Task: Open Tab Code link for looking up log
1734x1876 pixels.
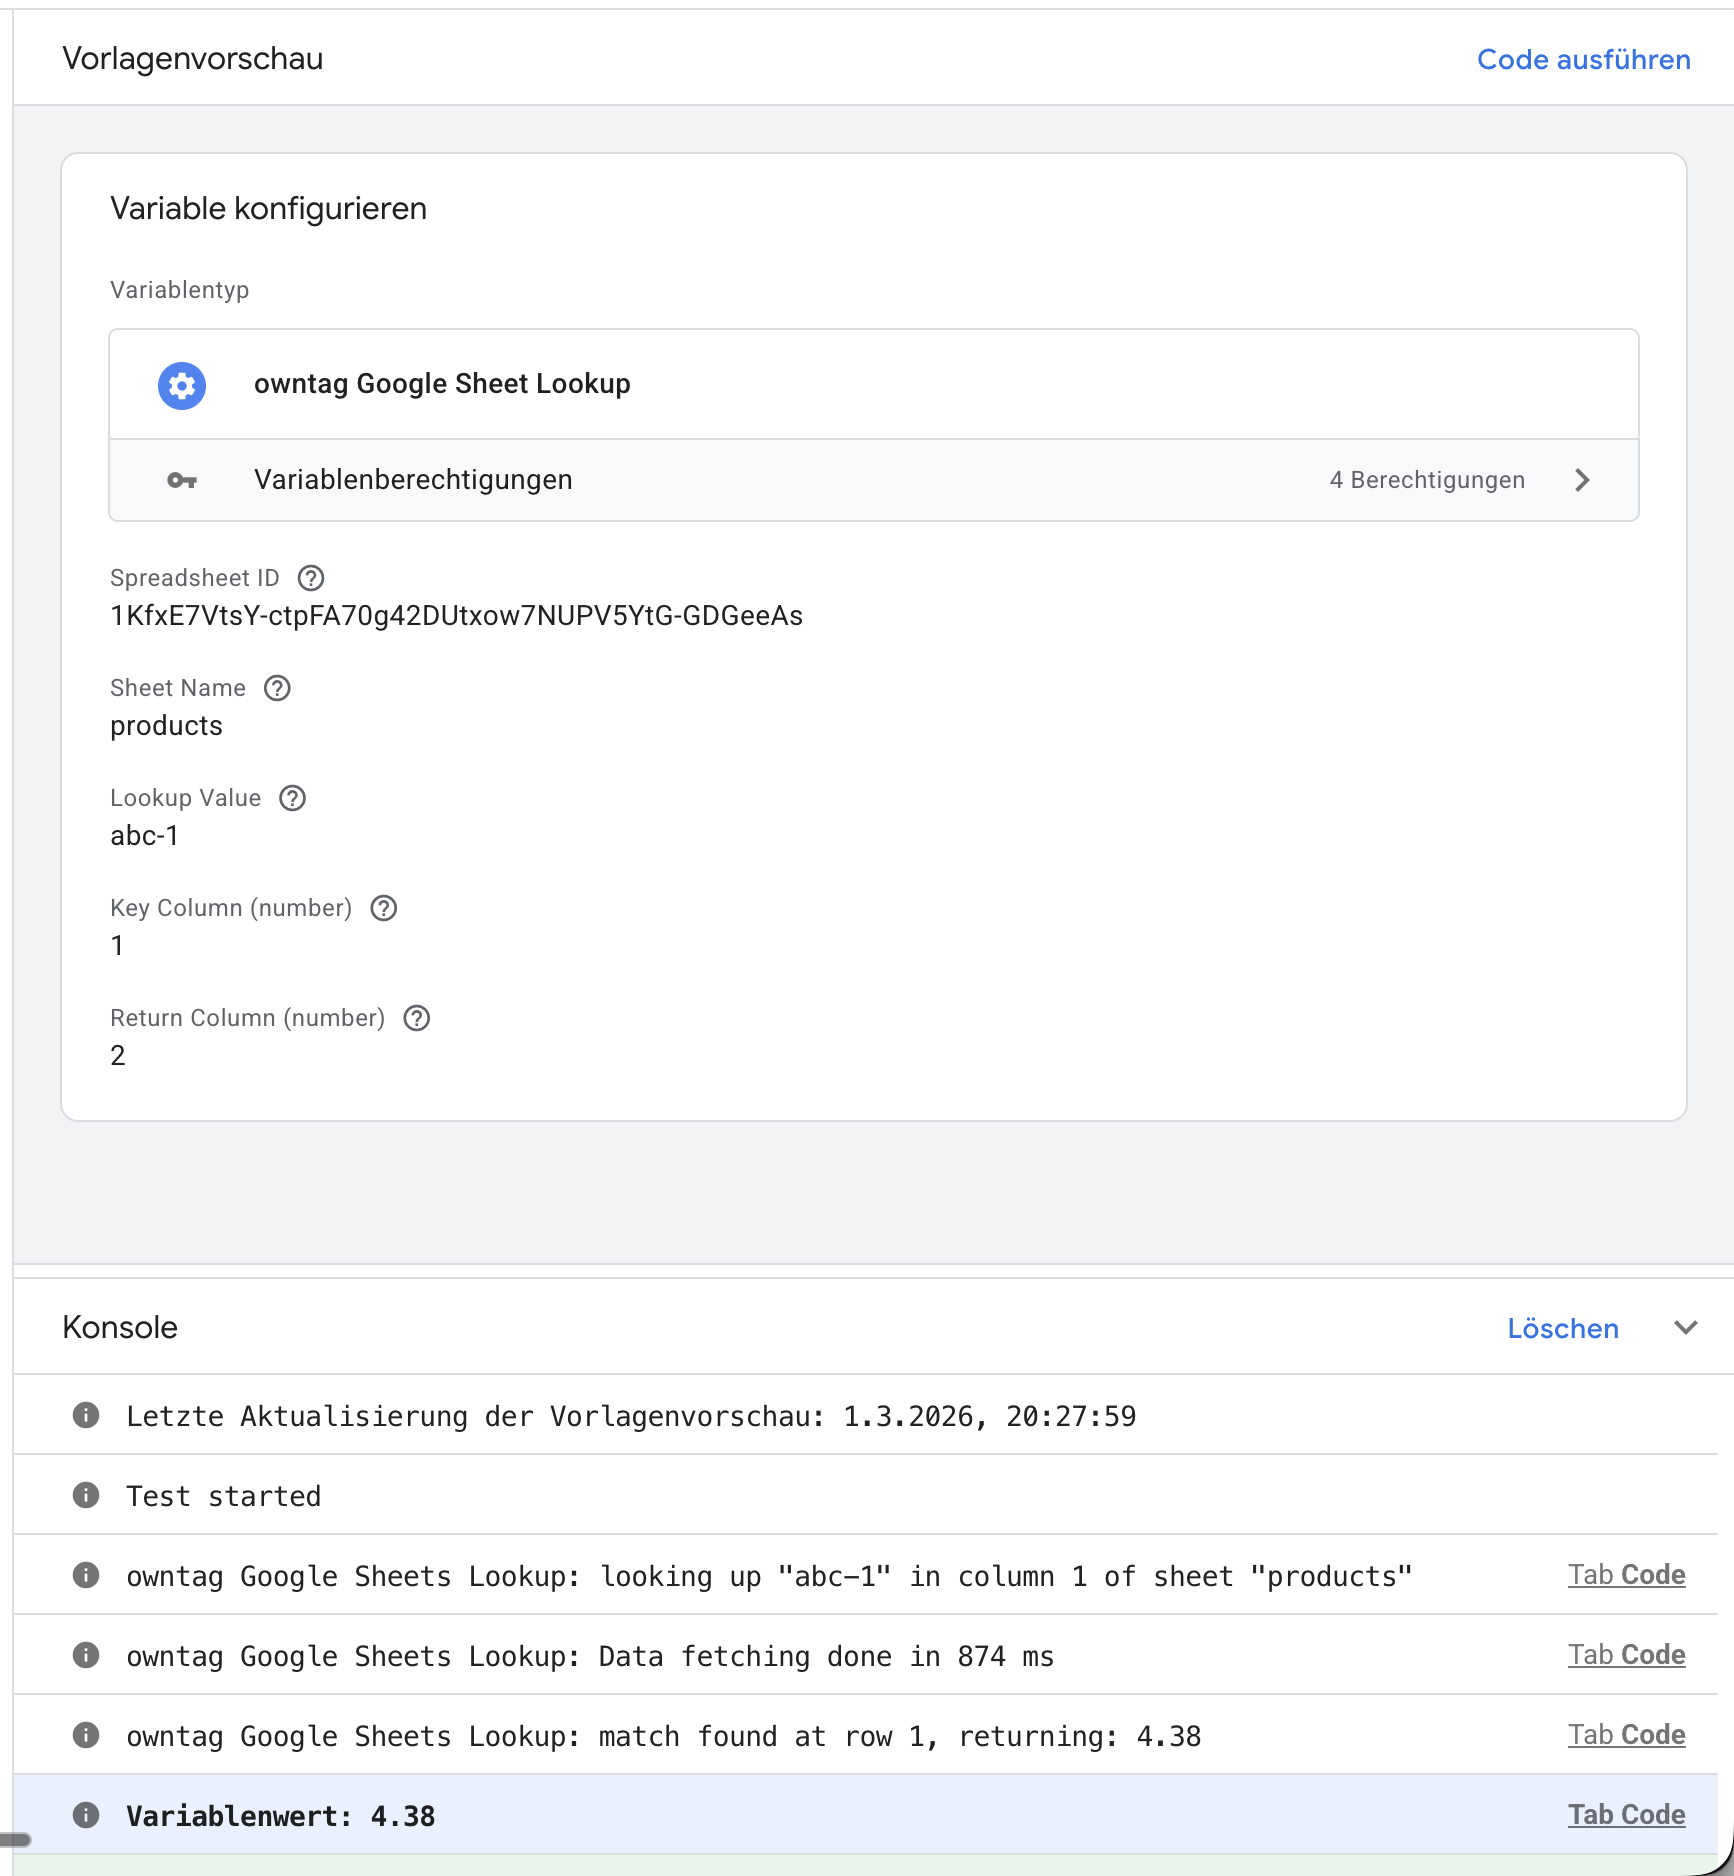Action: (1626, 1575)
